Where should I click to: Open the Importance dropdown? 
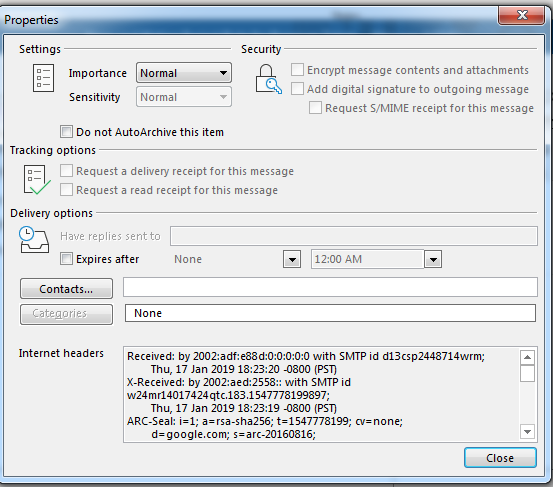click(x=184, y=73)
